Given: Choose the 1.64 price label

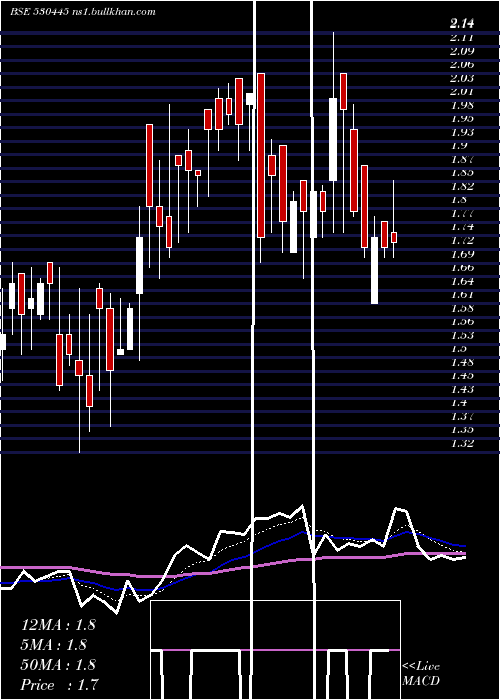Looking at the screenshot, I should pos(462,281).
